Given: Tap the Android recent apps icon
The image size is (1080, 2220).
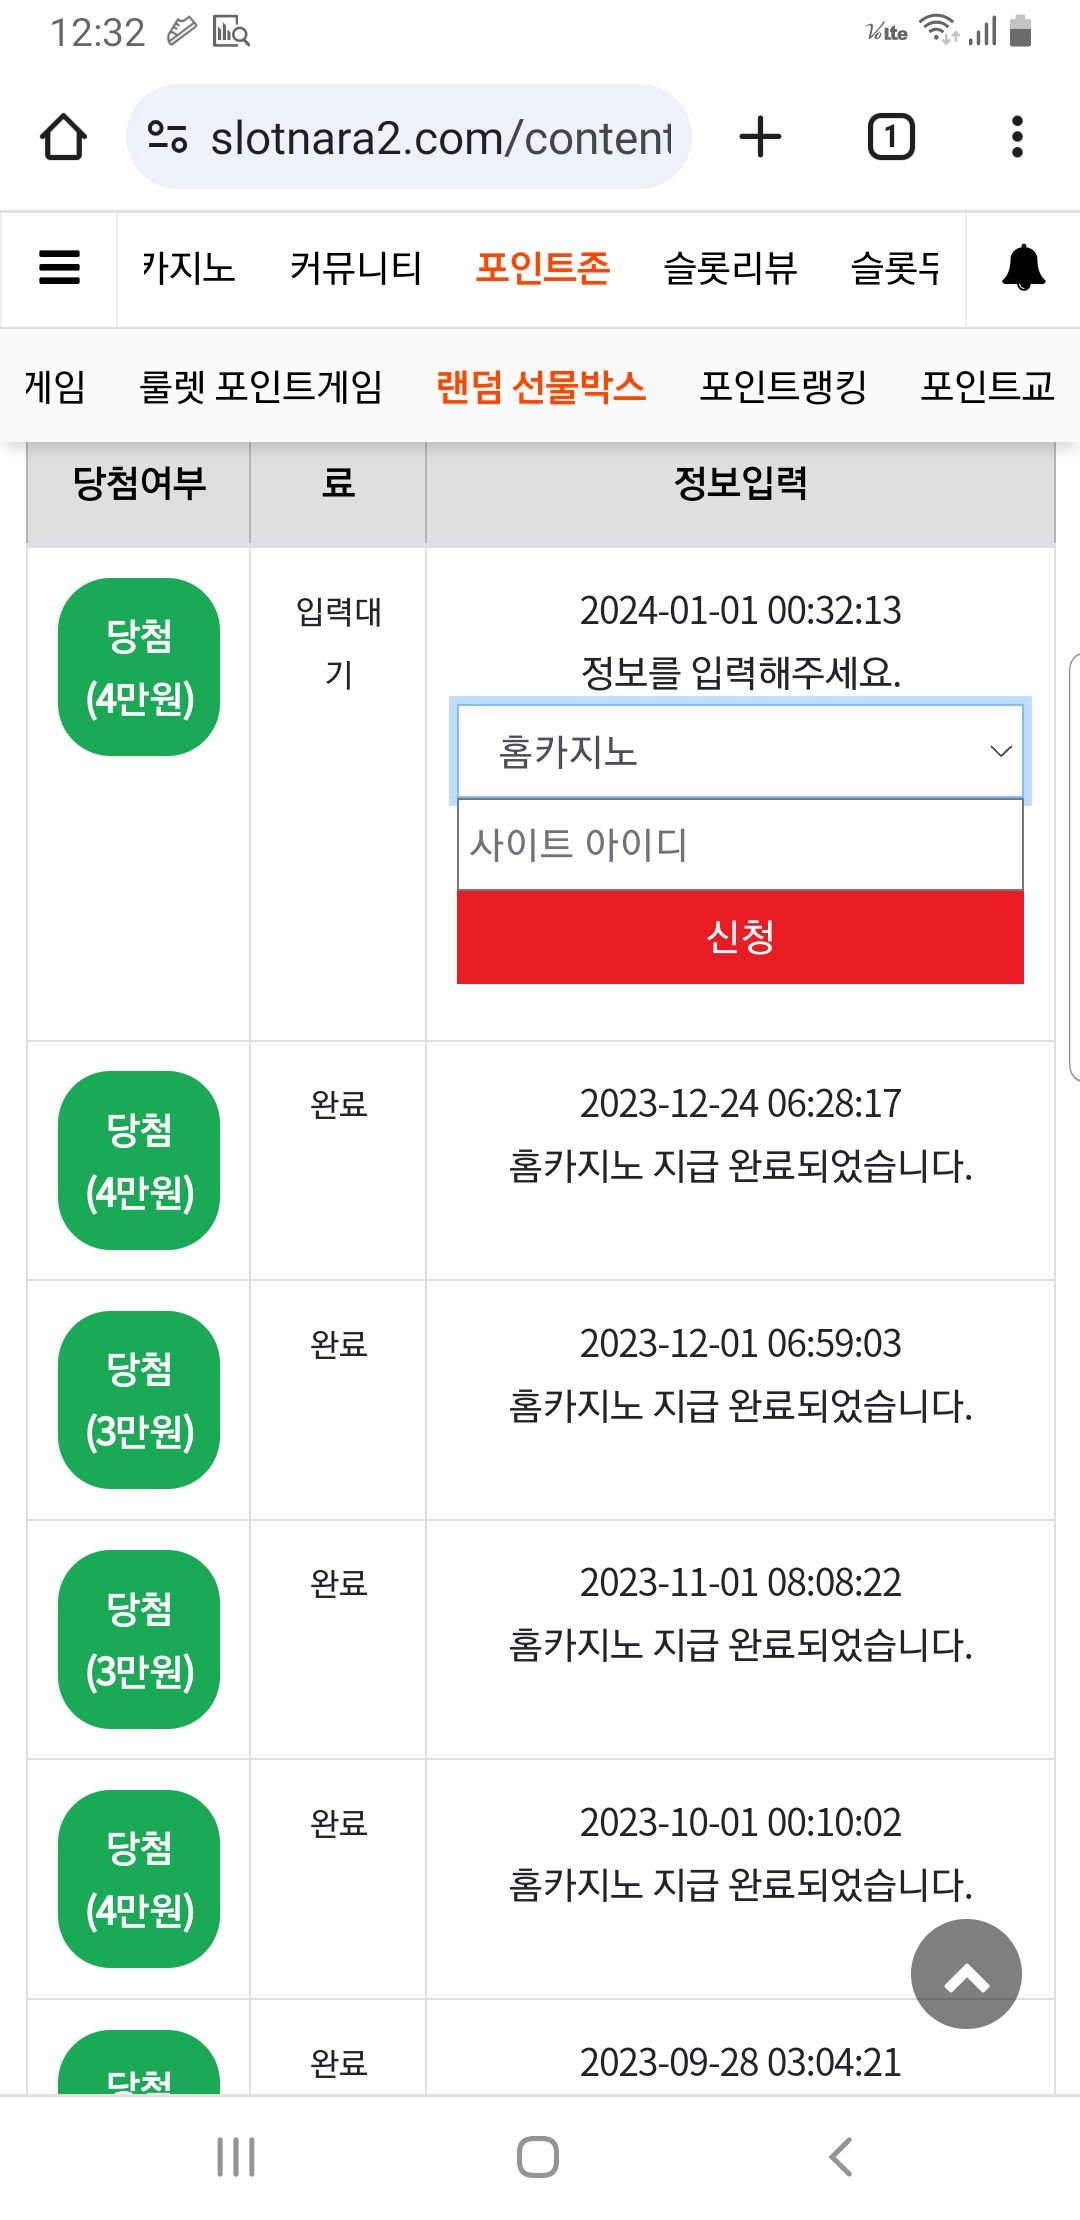Looking at the screenshot, I should 236,2157.
